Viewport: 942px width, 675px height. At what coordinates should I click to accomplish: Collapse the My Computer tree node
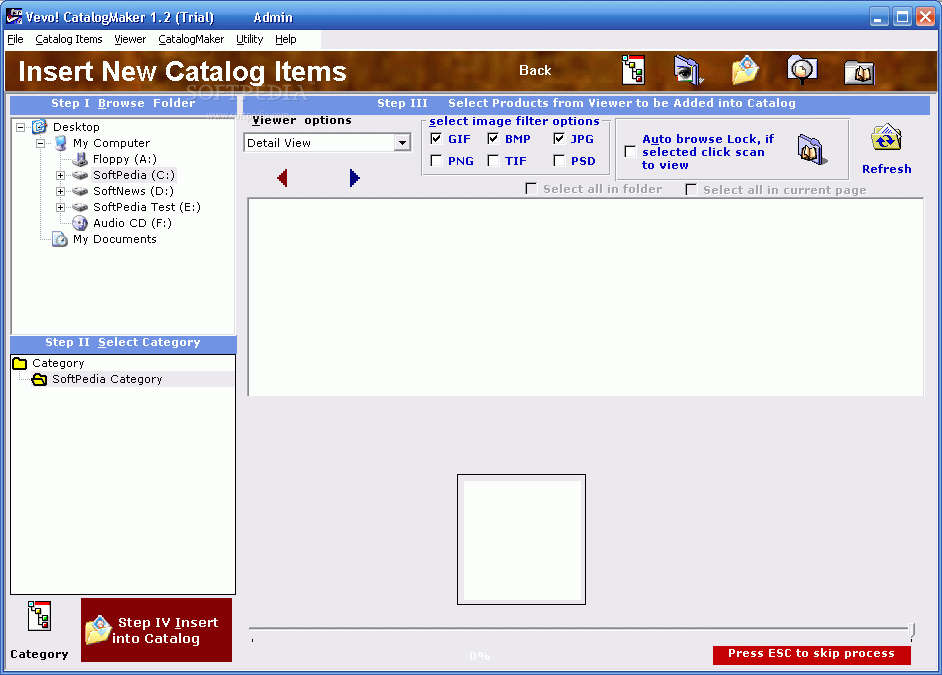41,144
